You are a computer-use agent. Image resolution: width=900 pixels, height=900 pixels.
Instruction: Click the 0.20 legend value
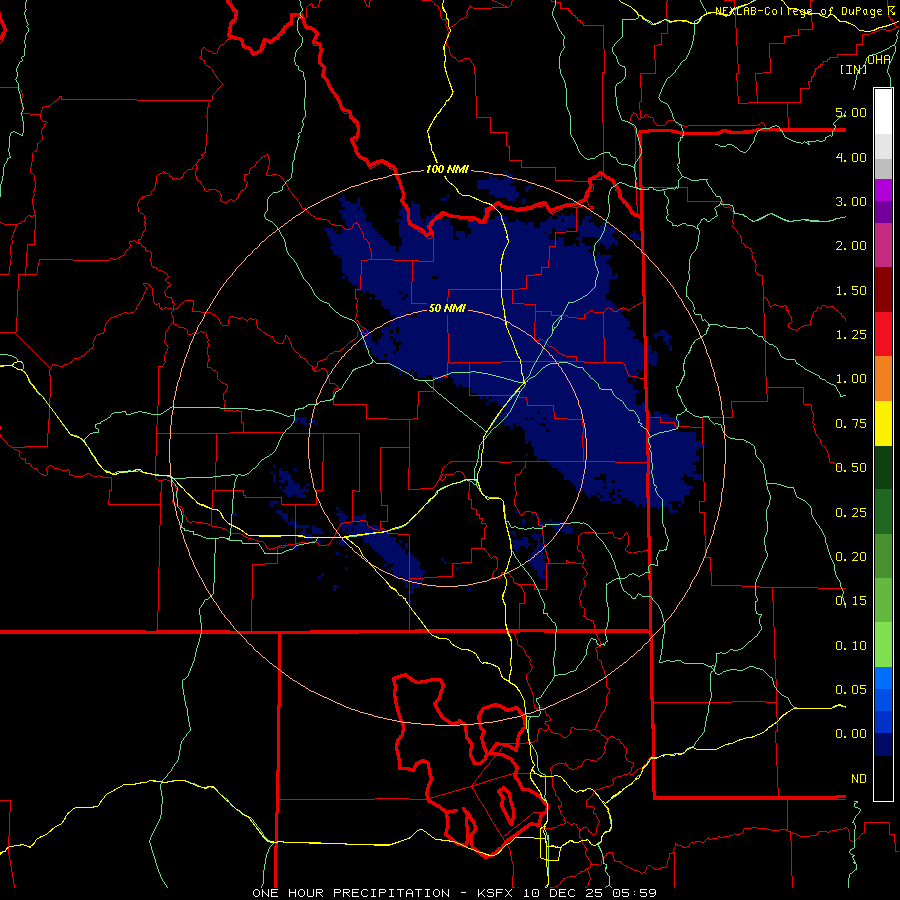(x=851, y=556)
